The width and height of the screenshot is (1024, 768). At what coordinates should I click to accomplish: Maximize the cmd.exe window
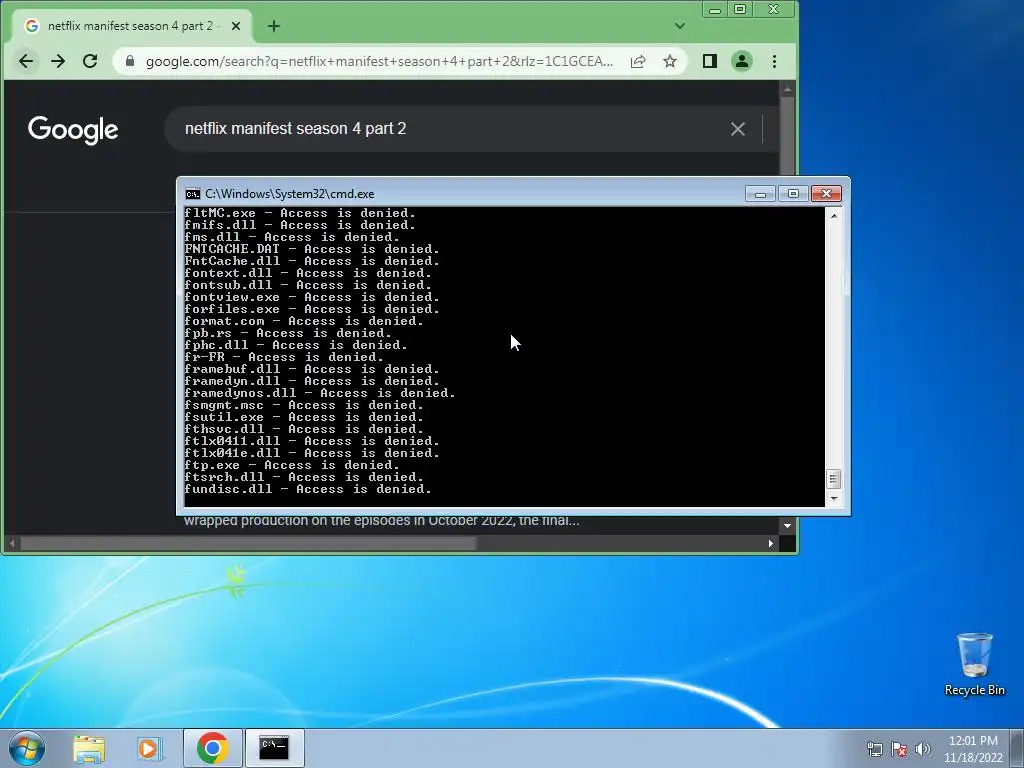pos(793,194)
